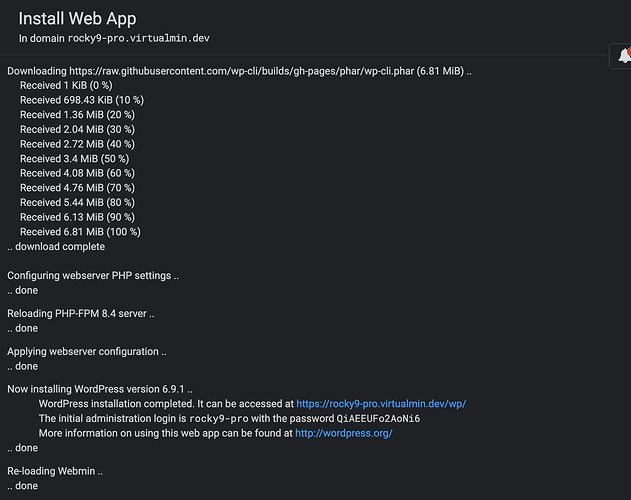The image size is (631, 500).
Task: Click the Received 698.43 KiB (10 %) line
Action: pyautogui.click(x=82, y=100)
